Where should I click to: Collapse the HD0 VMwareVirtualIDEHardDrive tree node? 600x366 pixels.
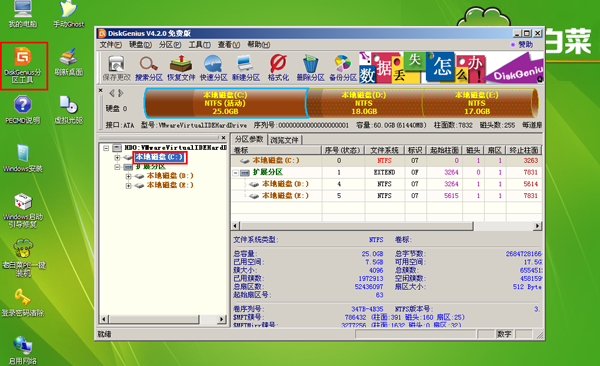pos(106,148)
